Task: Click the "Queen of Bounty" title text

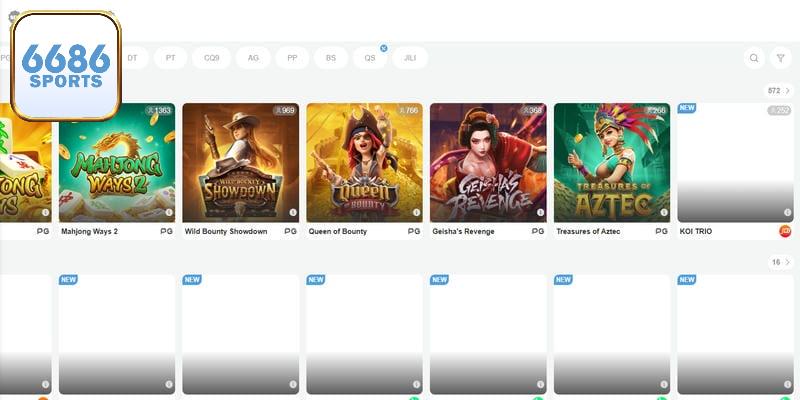Action: click(x=338, y=231)
